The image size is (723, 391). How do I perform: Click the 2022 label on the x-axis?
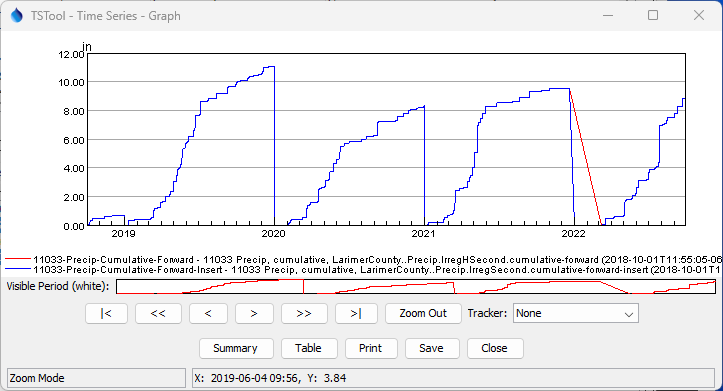point(573,234)
